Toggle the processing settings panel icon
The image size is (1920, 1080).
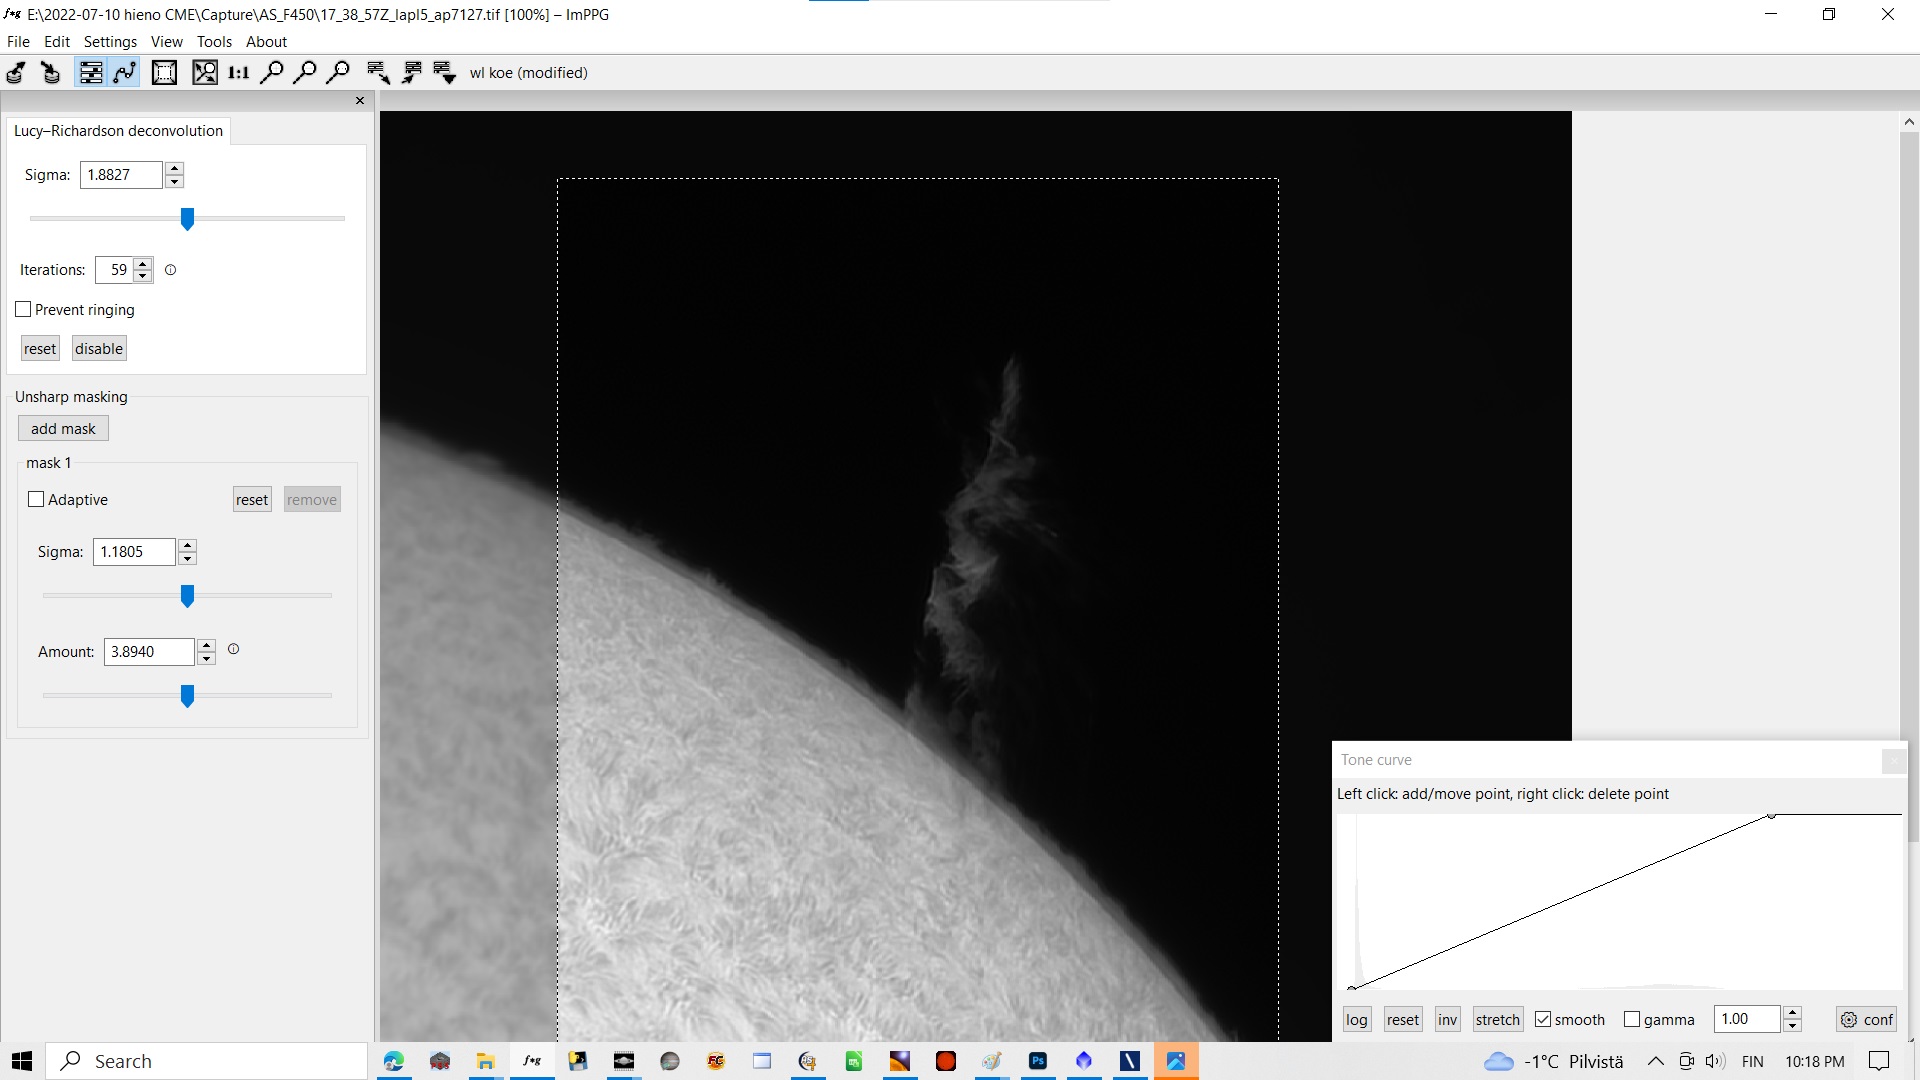pos(91,72)
